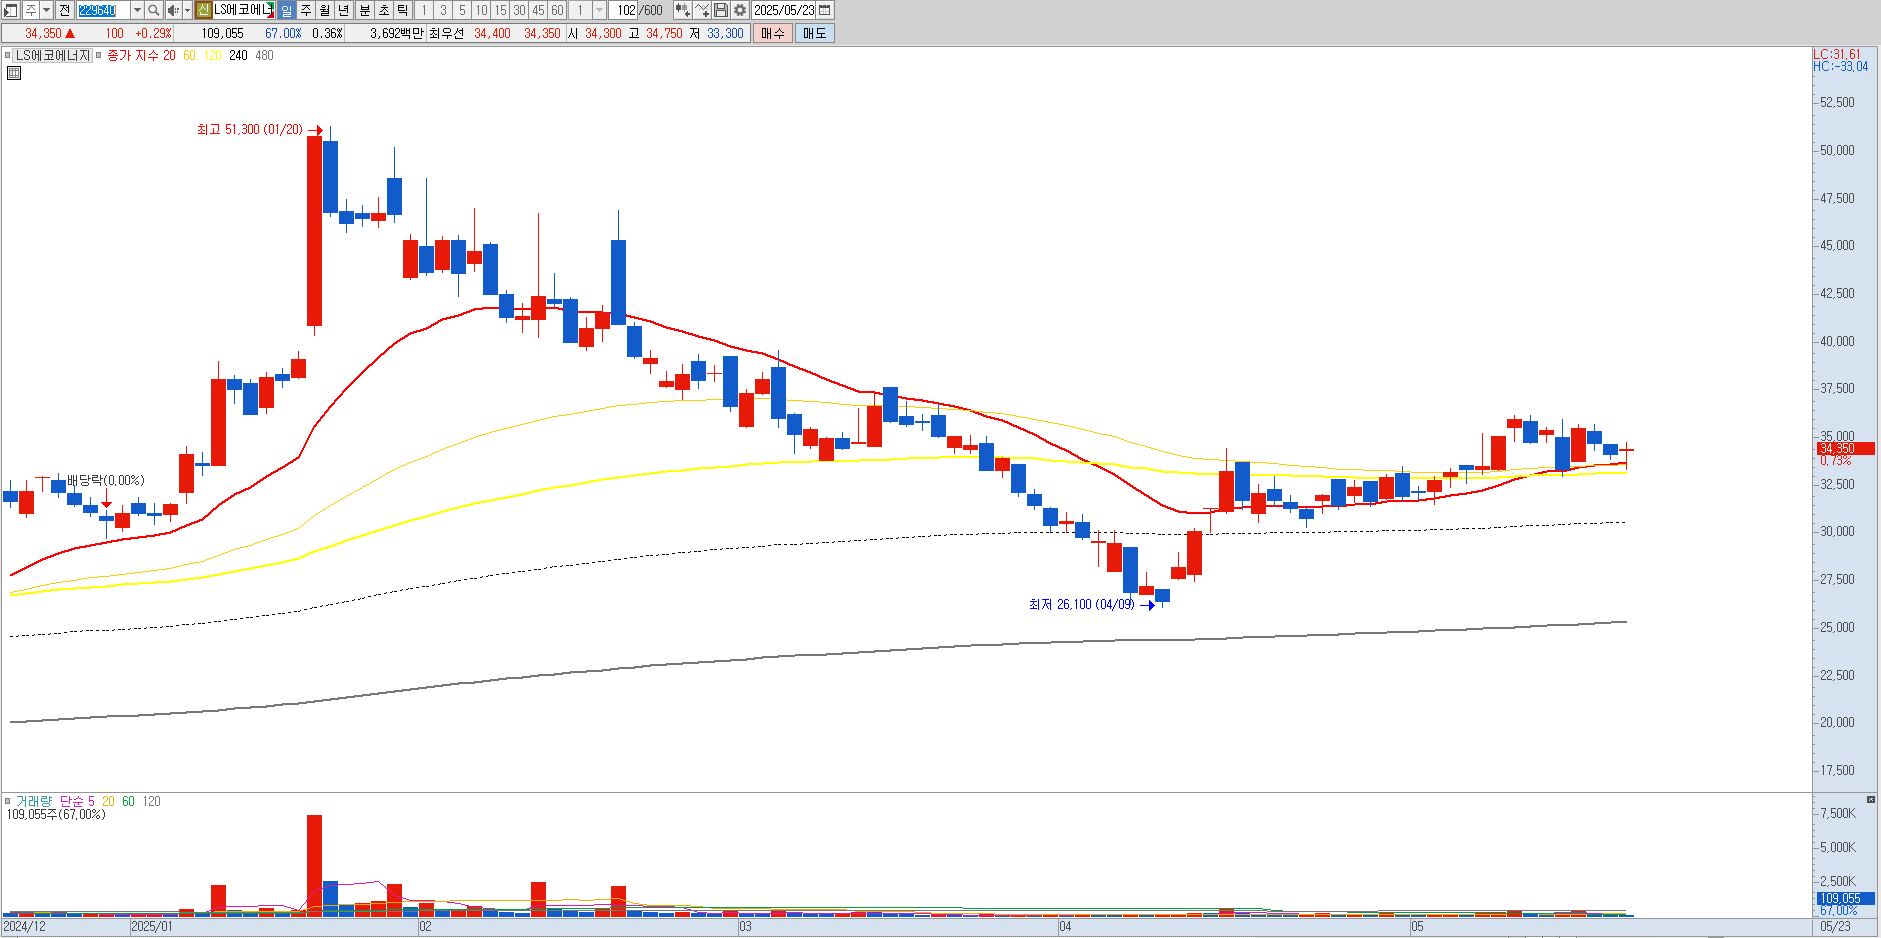Switch to second 초 chart period
The image size is (1881, 938).
click(x=383, y=10)
